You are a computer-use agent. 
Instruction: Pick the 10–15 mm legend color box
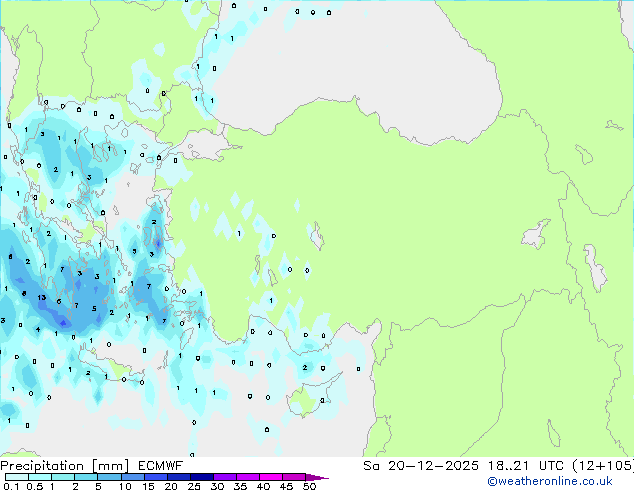(x=132, y=477)
